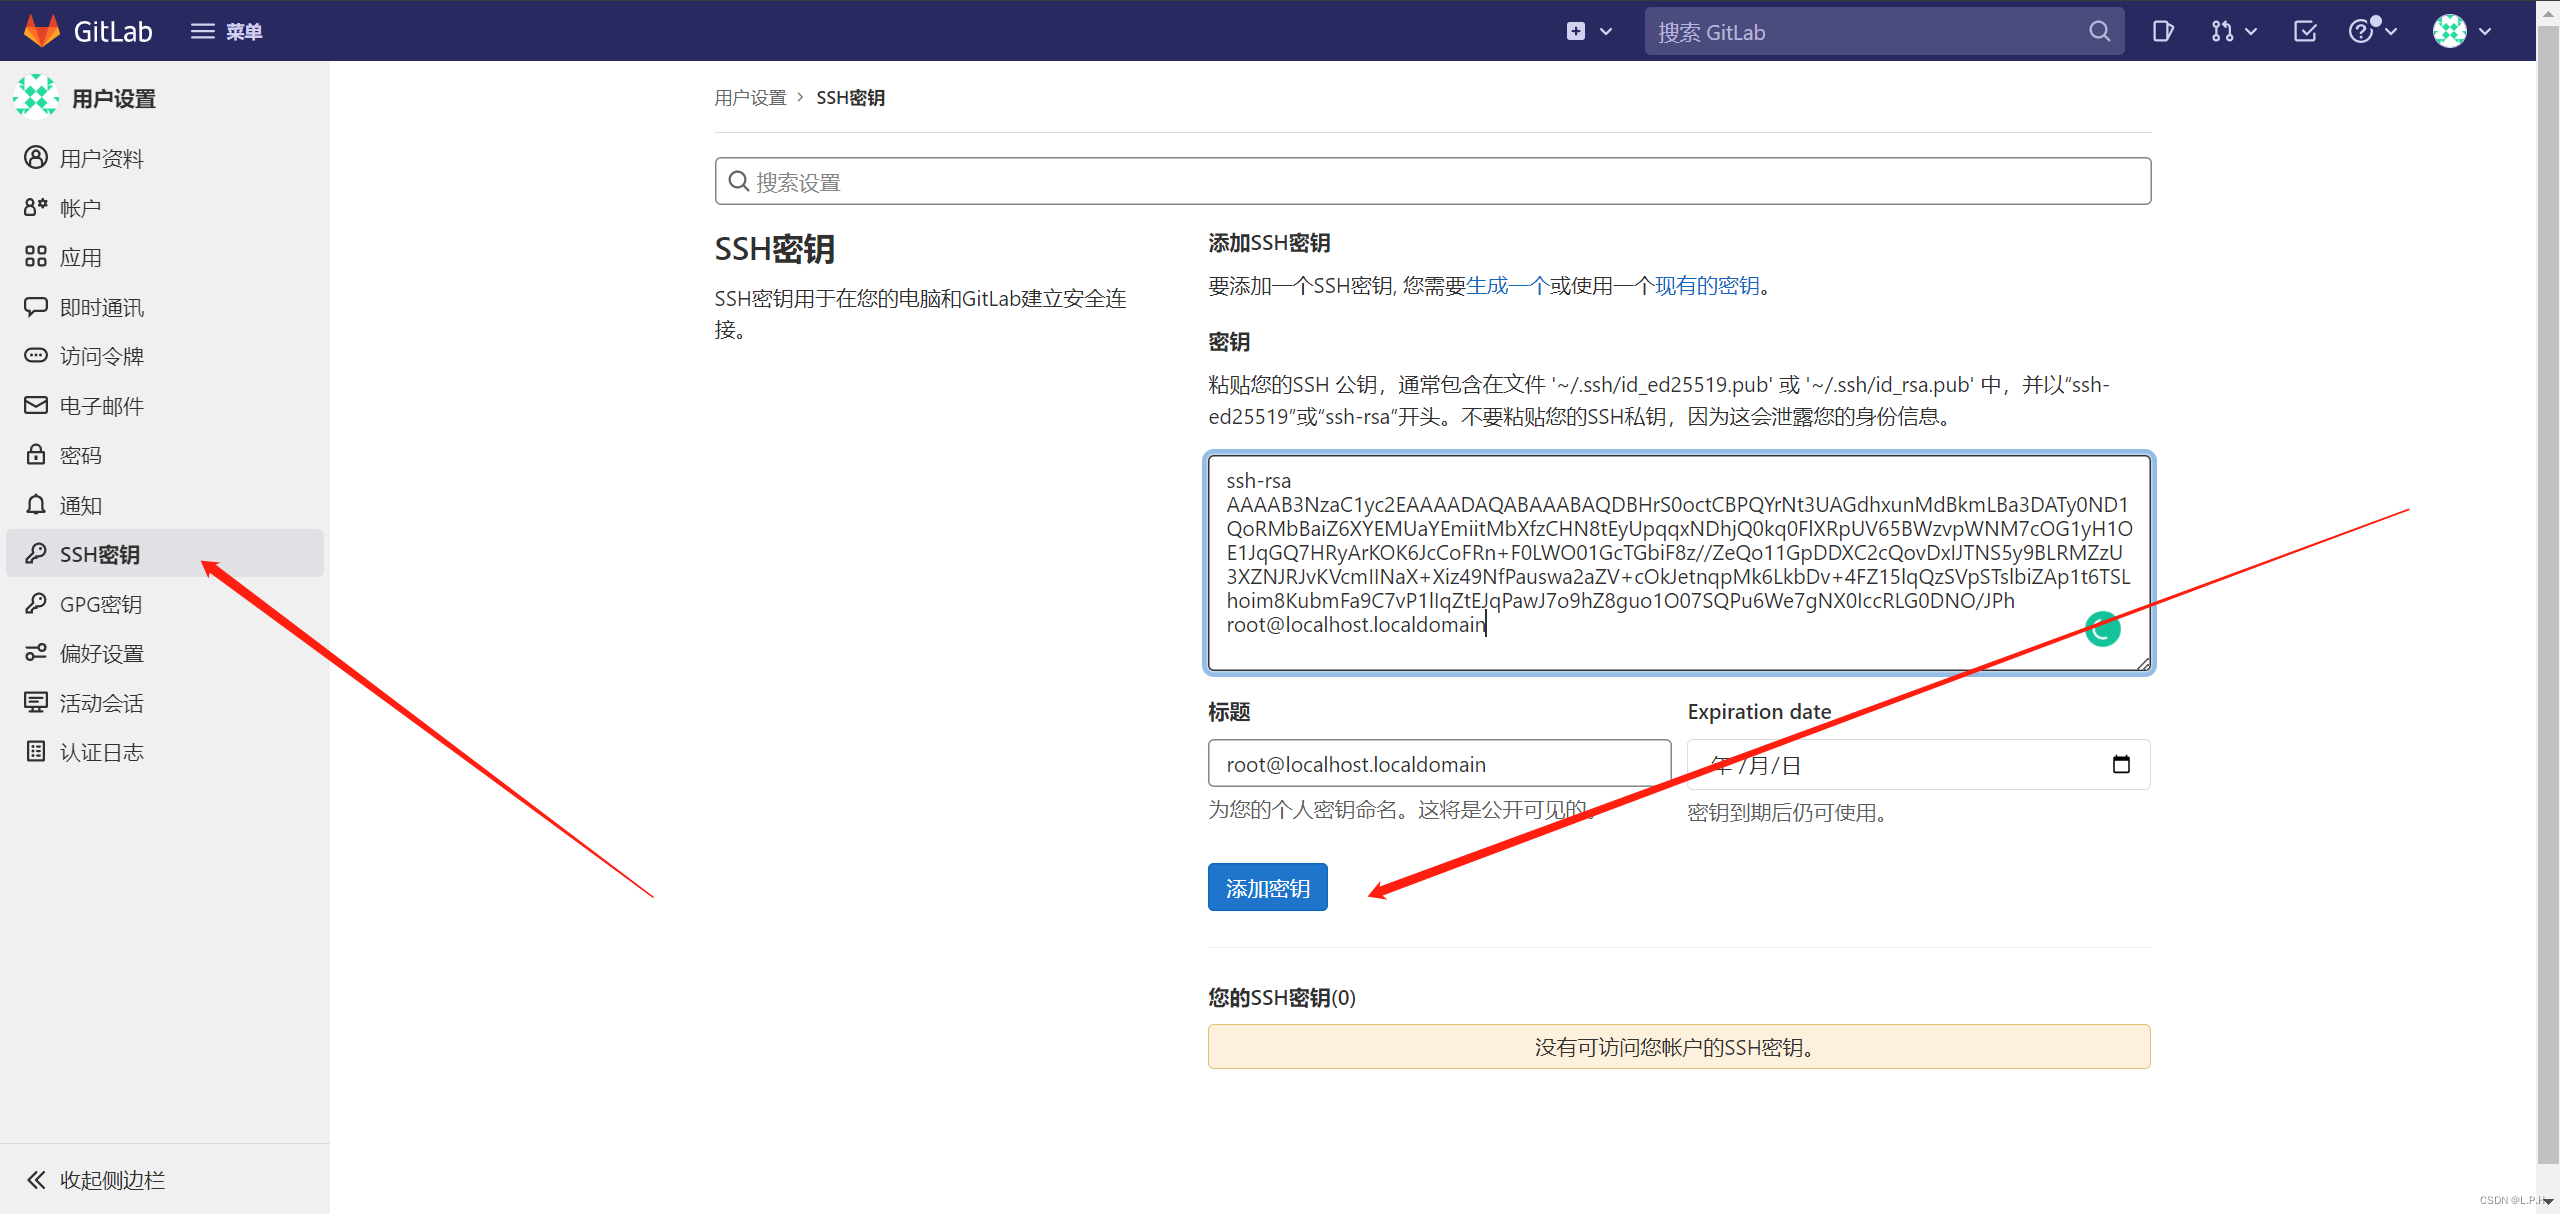Open 即时通讯 chat settings
This screenshot has height=1214, width=2560.
point(165,307)
